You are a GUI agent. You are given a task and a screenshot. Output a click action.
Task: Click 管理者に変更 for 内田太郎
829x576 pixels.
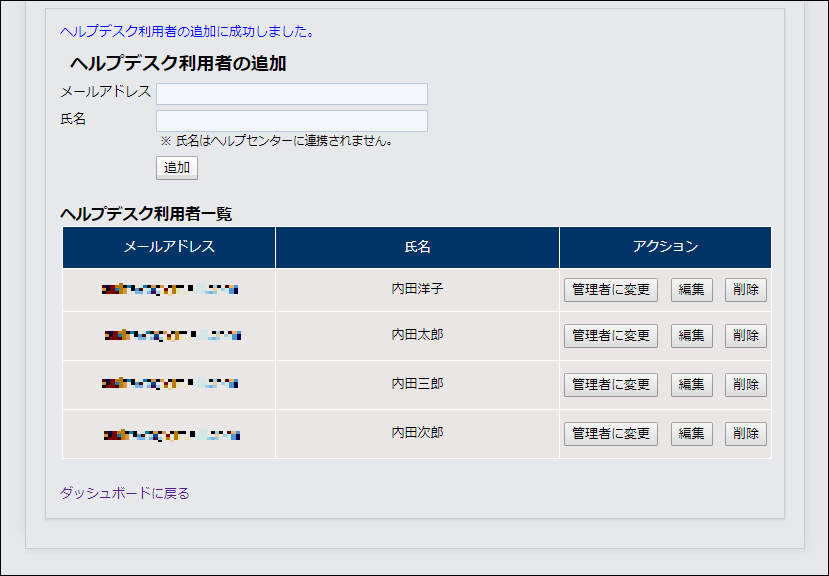[x=610, y=336]
